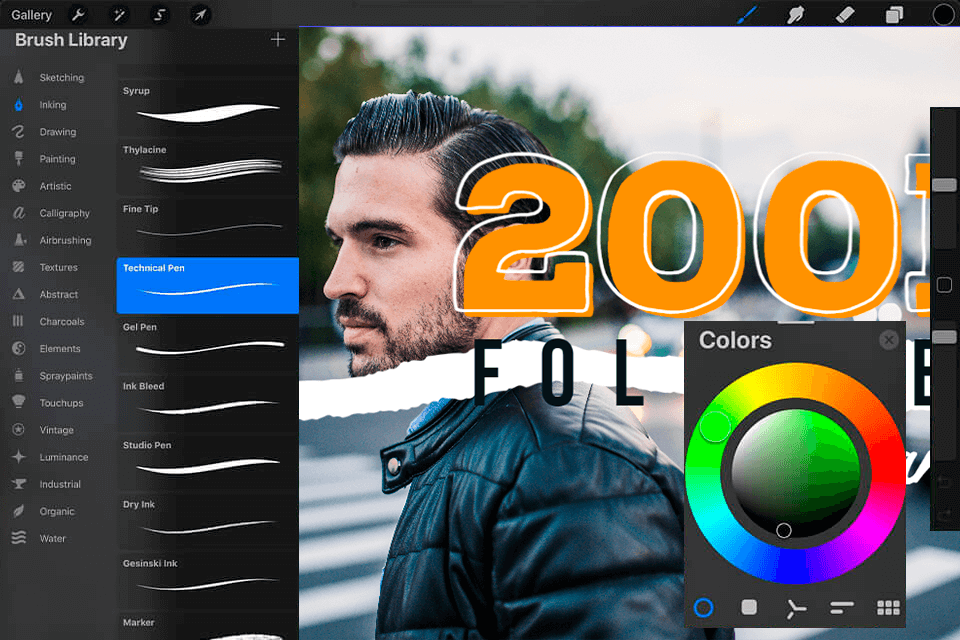Viewport: 960px width, 640px height.
Task: Open the Smudge tool
Action: click(795, 14)
